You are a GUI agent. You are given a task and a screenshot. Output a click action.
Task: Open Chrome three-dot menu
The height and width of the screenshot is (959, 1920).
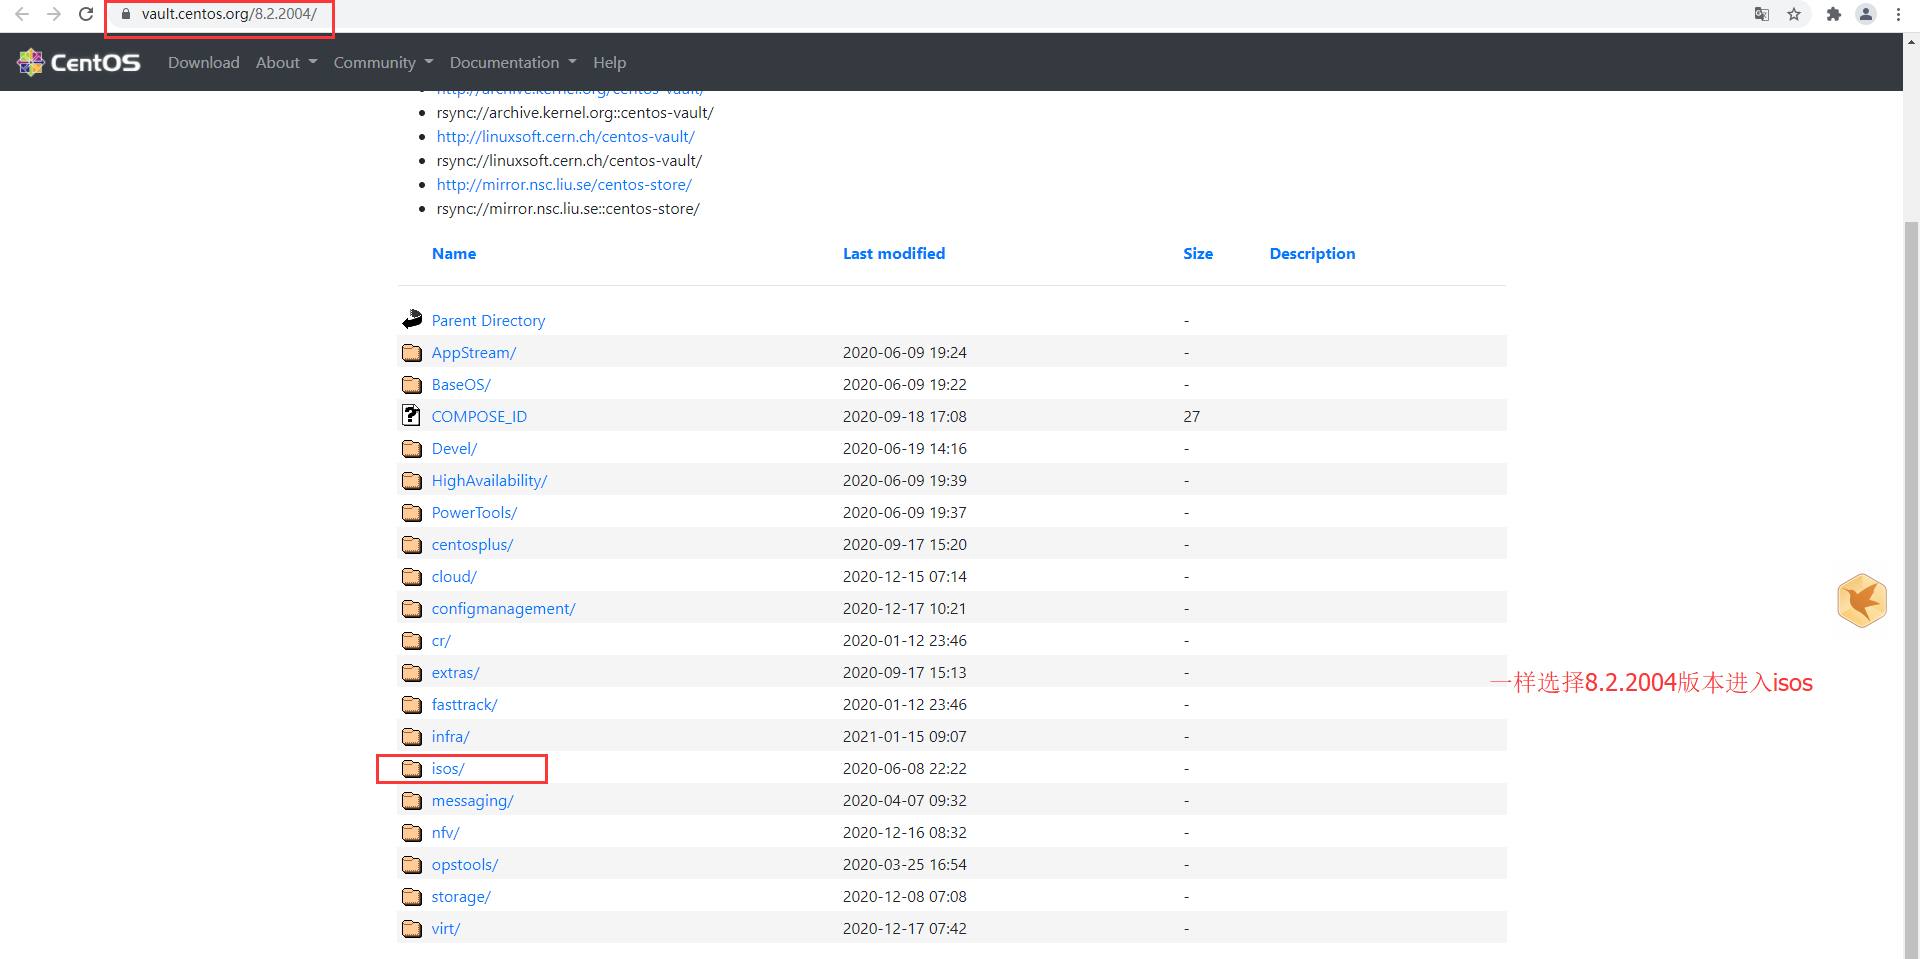point(1898,14)
